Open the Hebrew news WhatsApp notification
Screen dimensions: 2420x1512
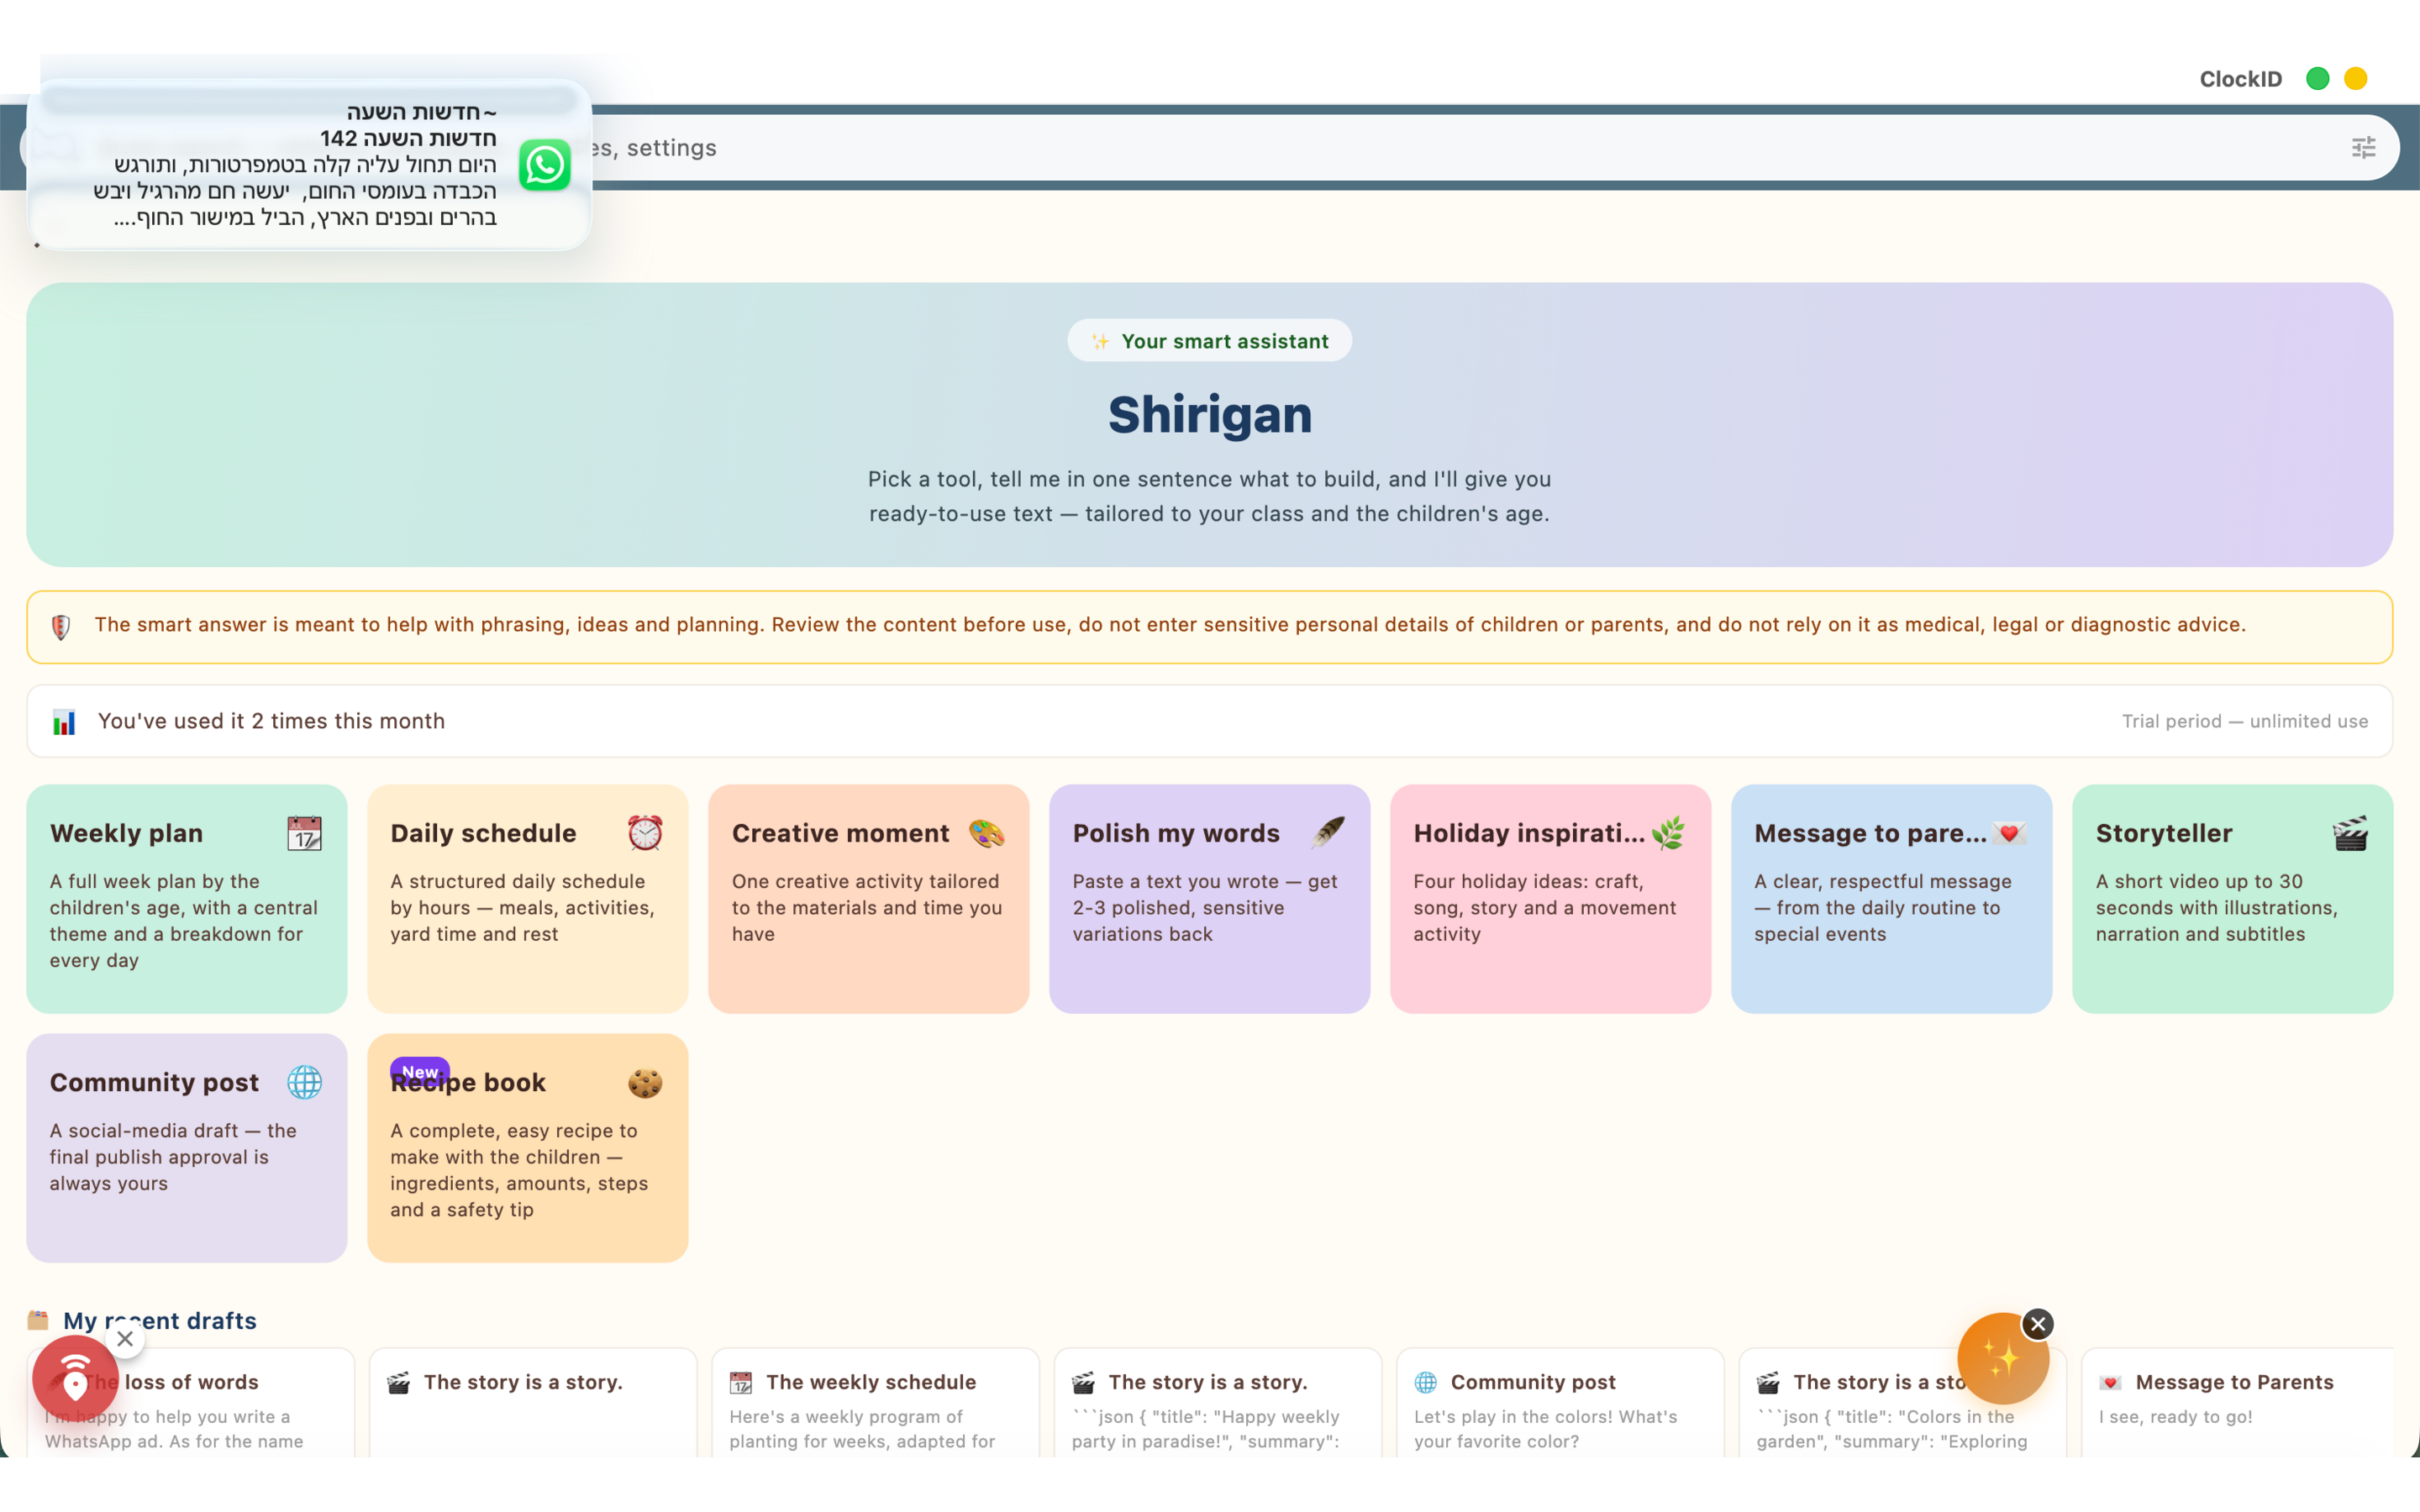(x=310, y=165)
